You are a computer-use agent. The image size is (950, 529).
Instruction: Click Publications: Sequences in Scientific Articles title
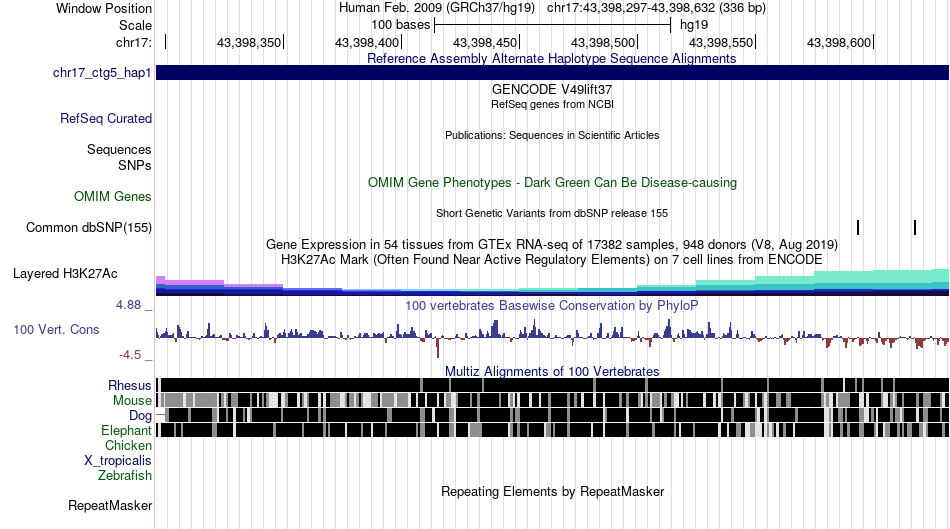[552, 135]
